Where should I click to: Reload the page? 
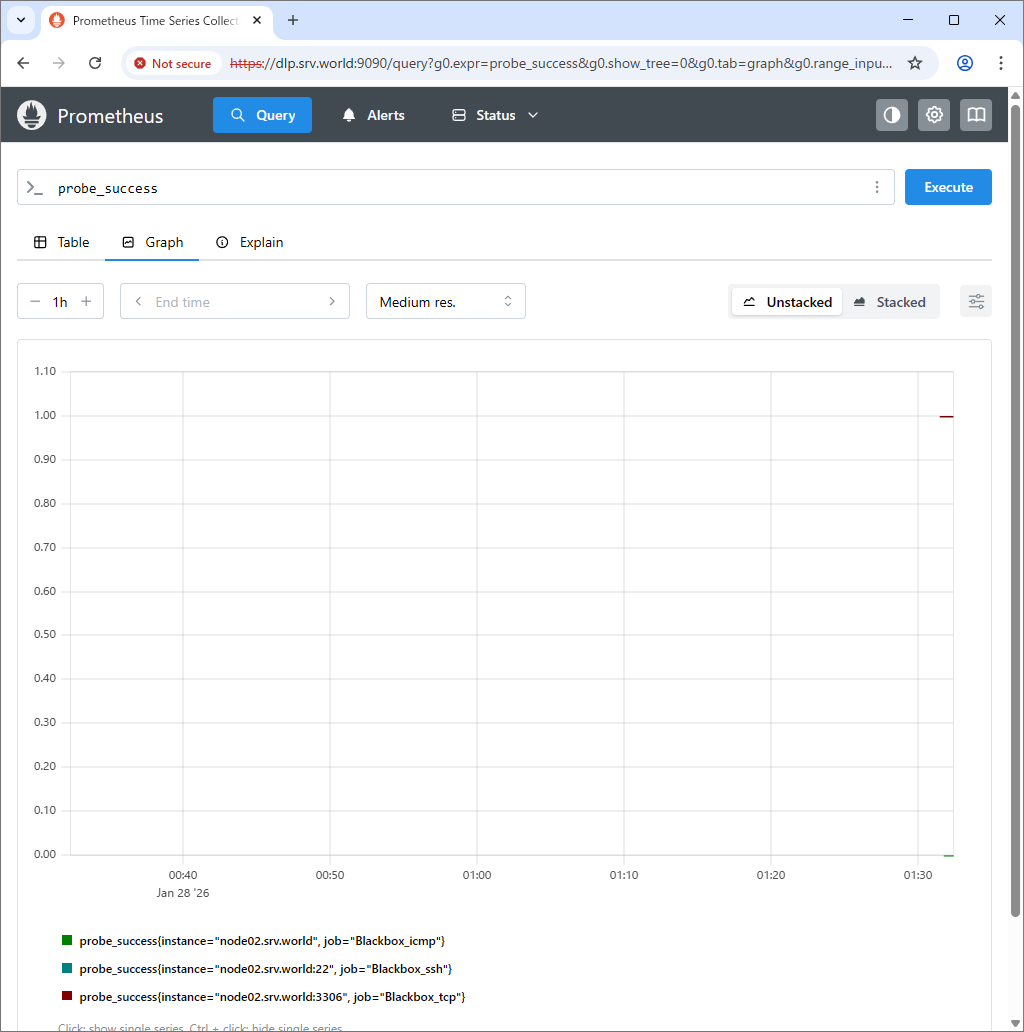tap(95, 63)
